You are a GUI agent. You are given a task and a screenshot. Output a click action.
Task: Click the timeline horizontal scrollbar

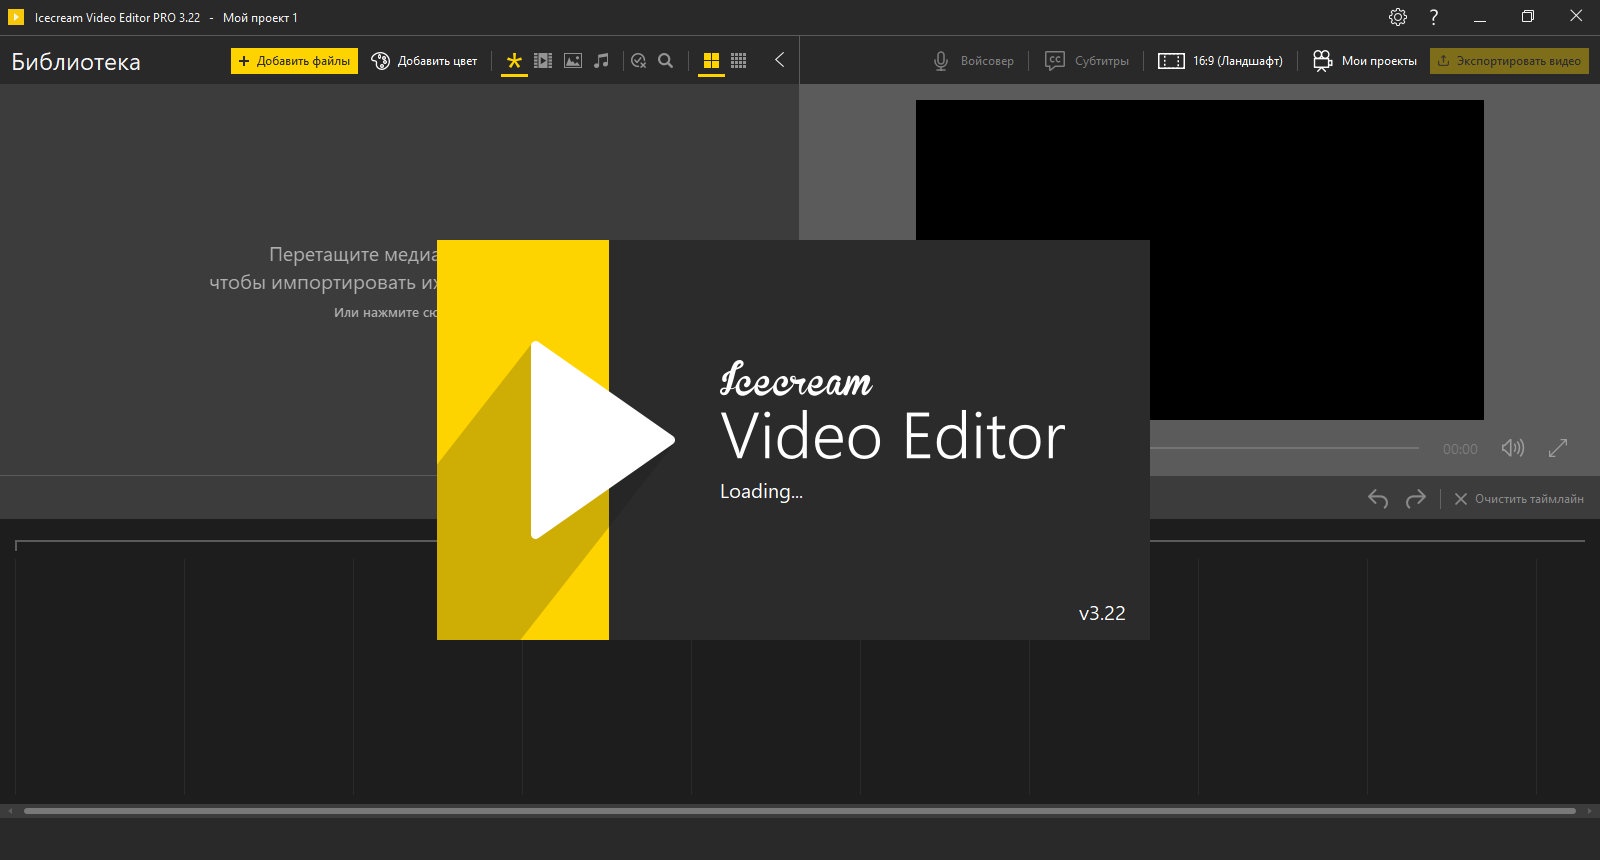(800, 811)
